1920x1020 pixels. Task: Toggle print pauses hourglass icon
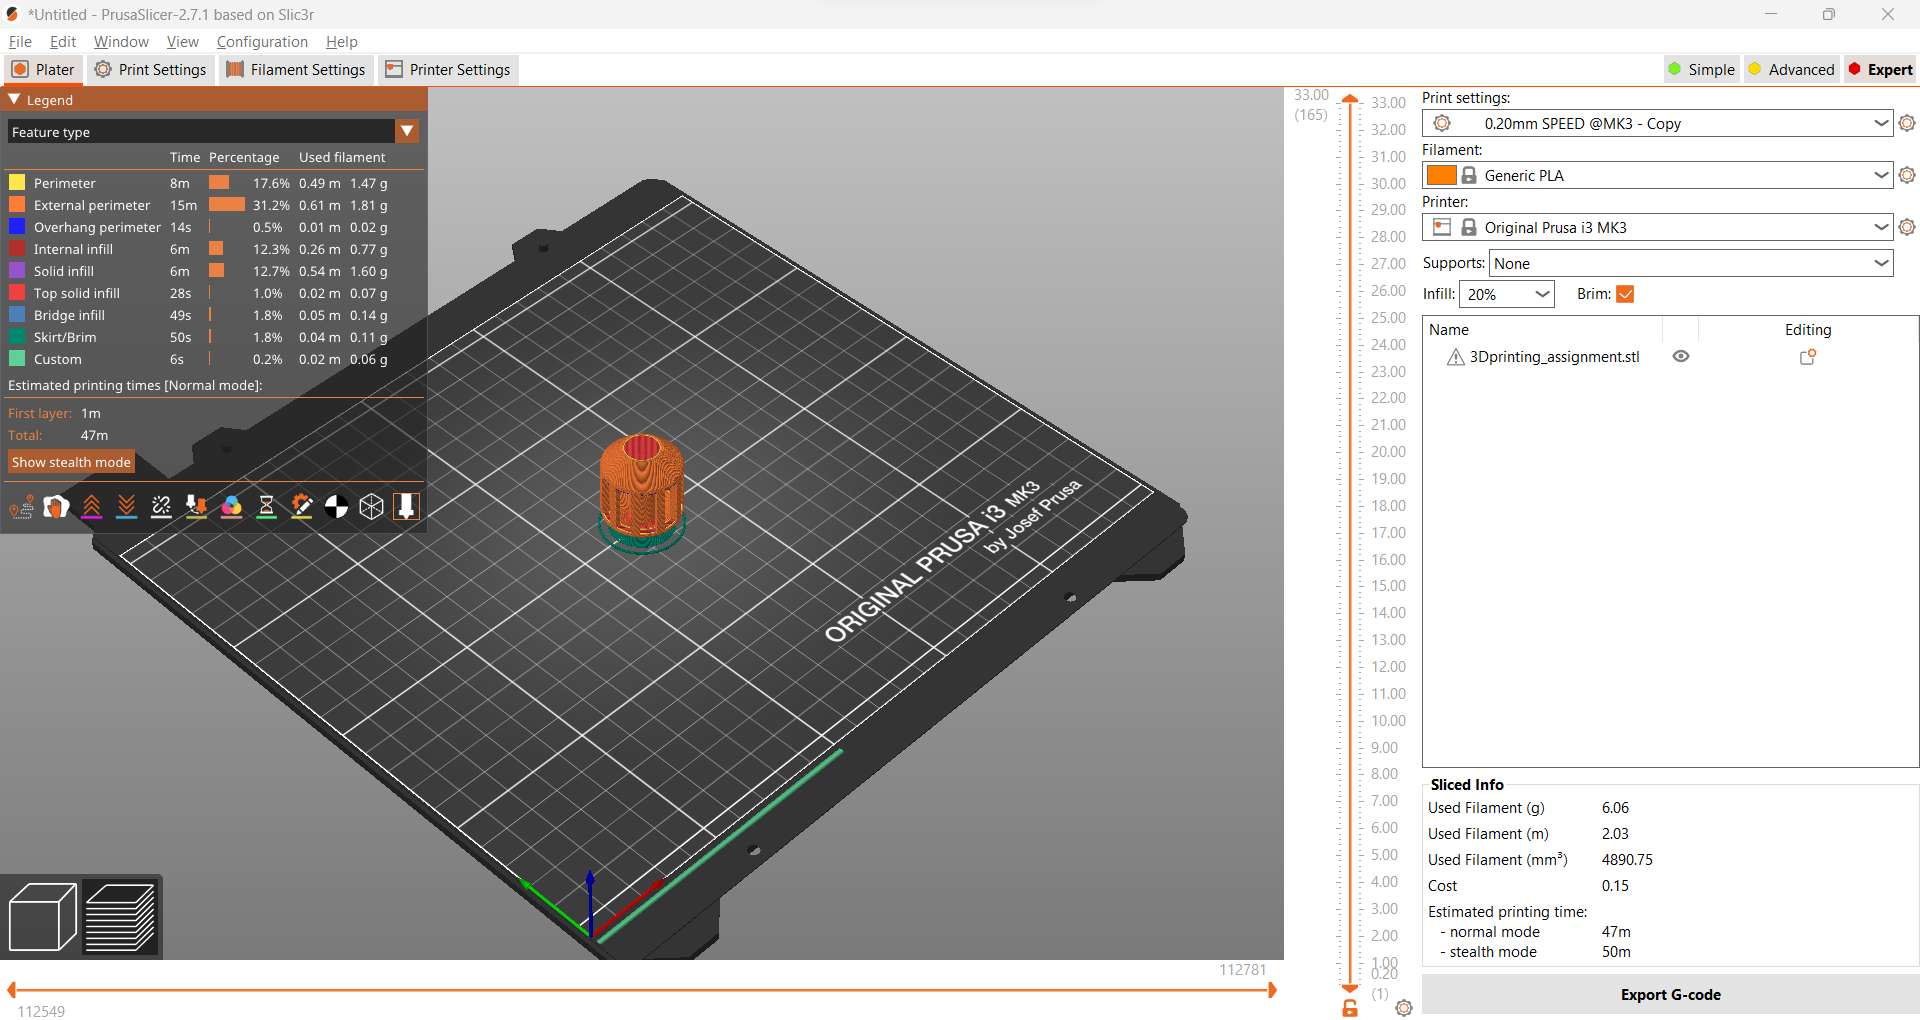pyautogui.click(x=266, y=507)
